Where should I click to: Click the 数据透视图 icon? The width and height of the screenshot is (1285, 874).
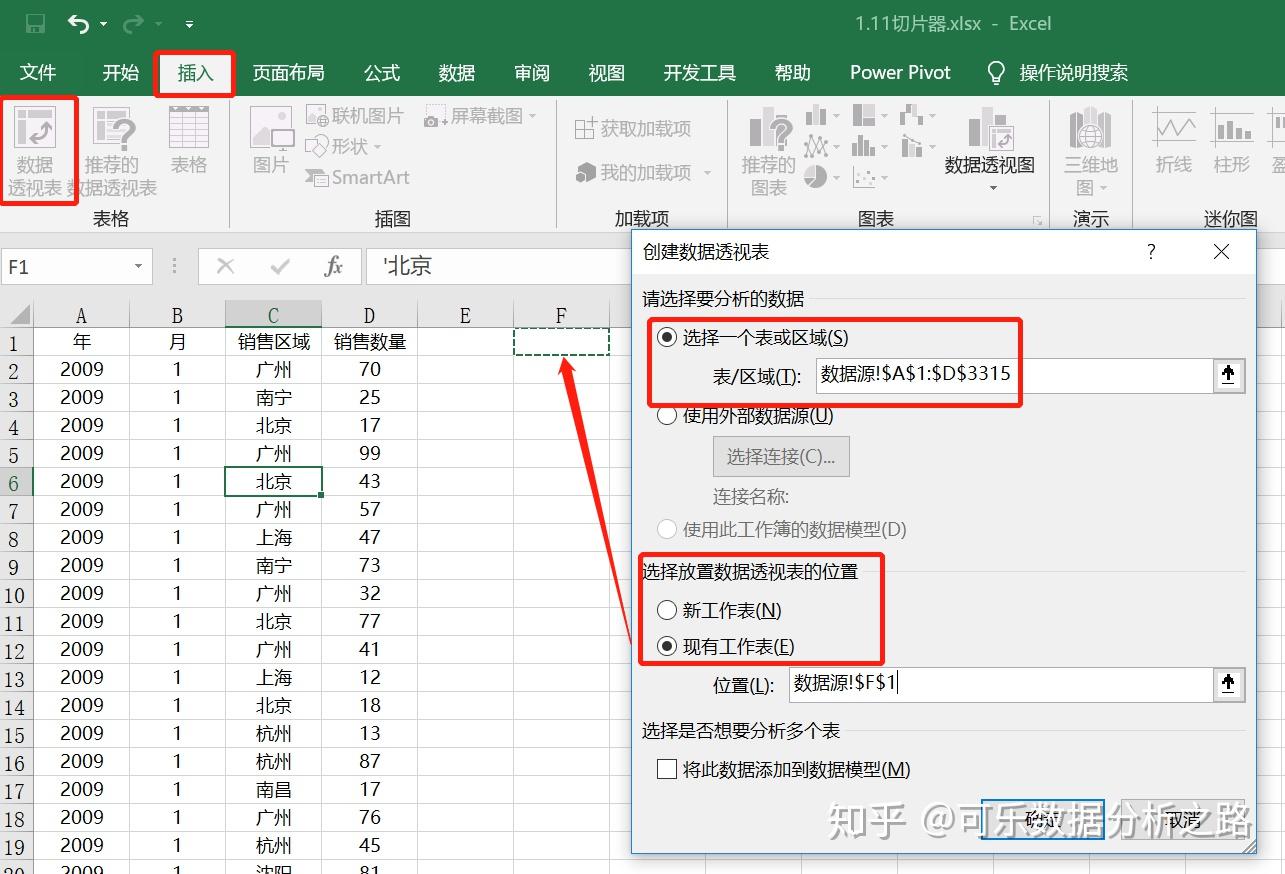tap(991, 130)
